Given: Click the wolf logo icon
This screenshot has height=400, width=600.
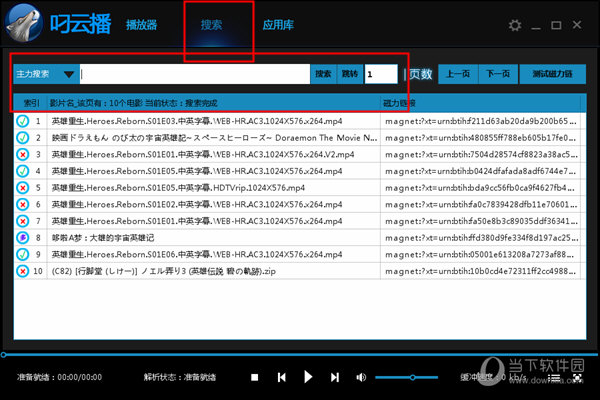Looking at the screenshot, I should (x=24, y=23).
